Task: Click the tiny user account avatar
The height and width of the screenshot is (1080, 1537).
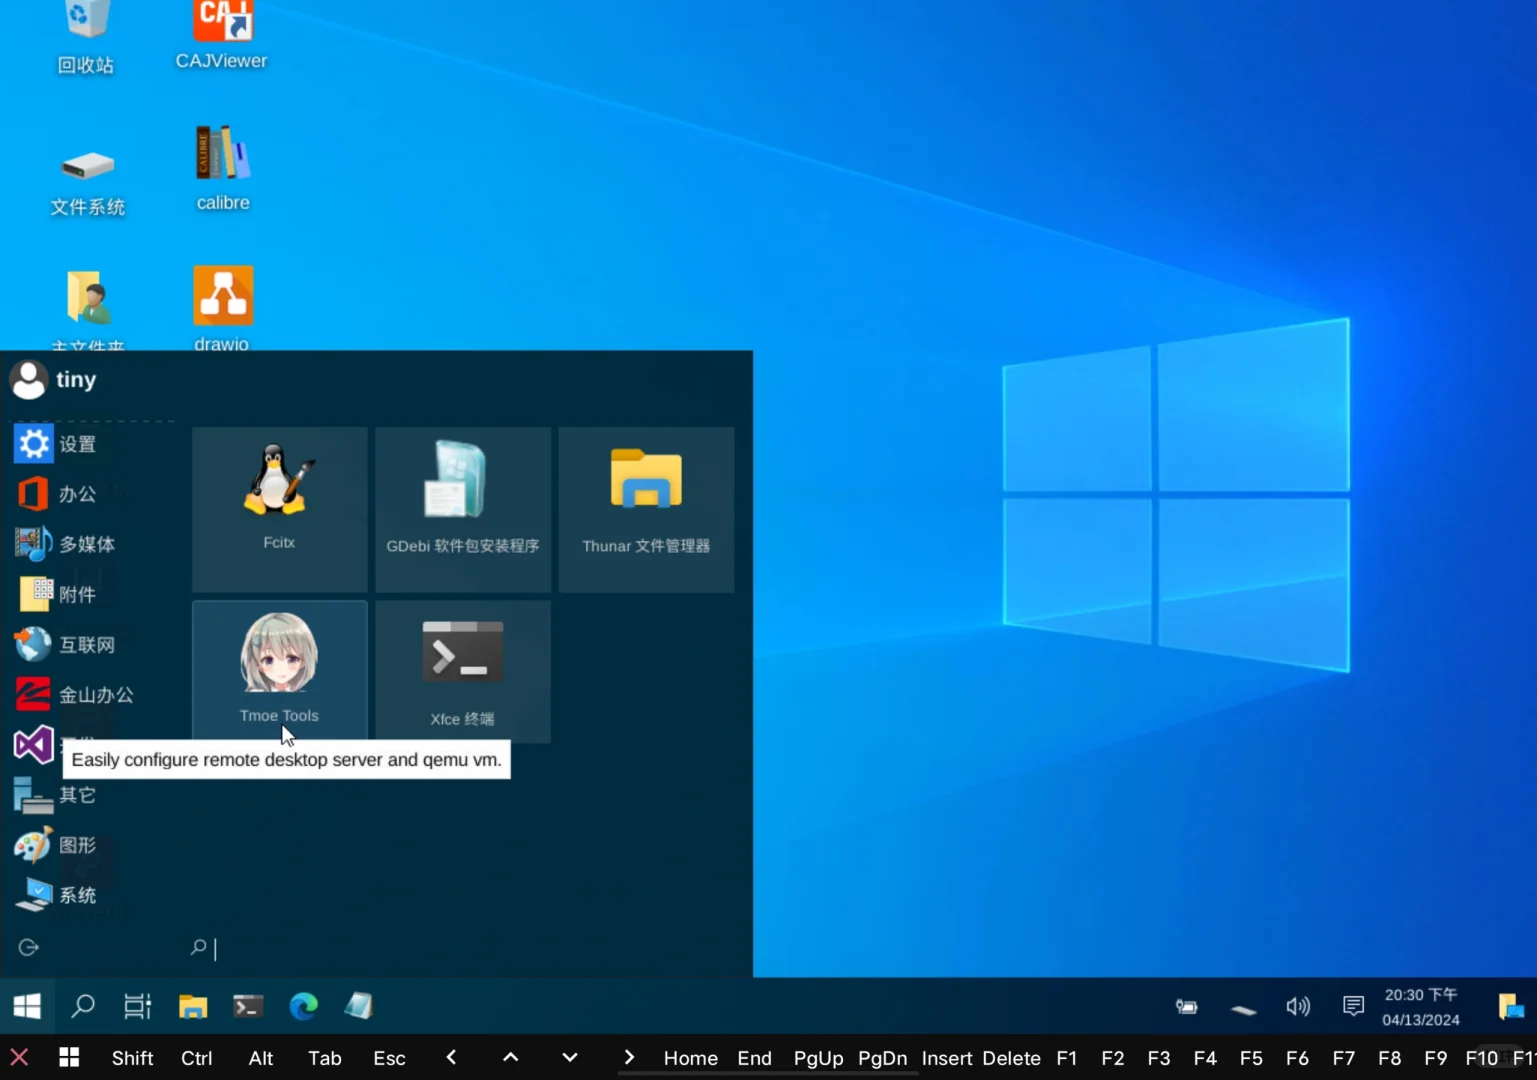Action: point(28,380)
